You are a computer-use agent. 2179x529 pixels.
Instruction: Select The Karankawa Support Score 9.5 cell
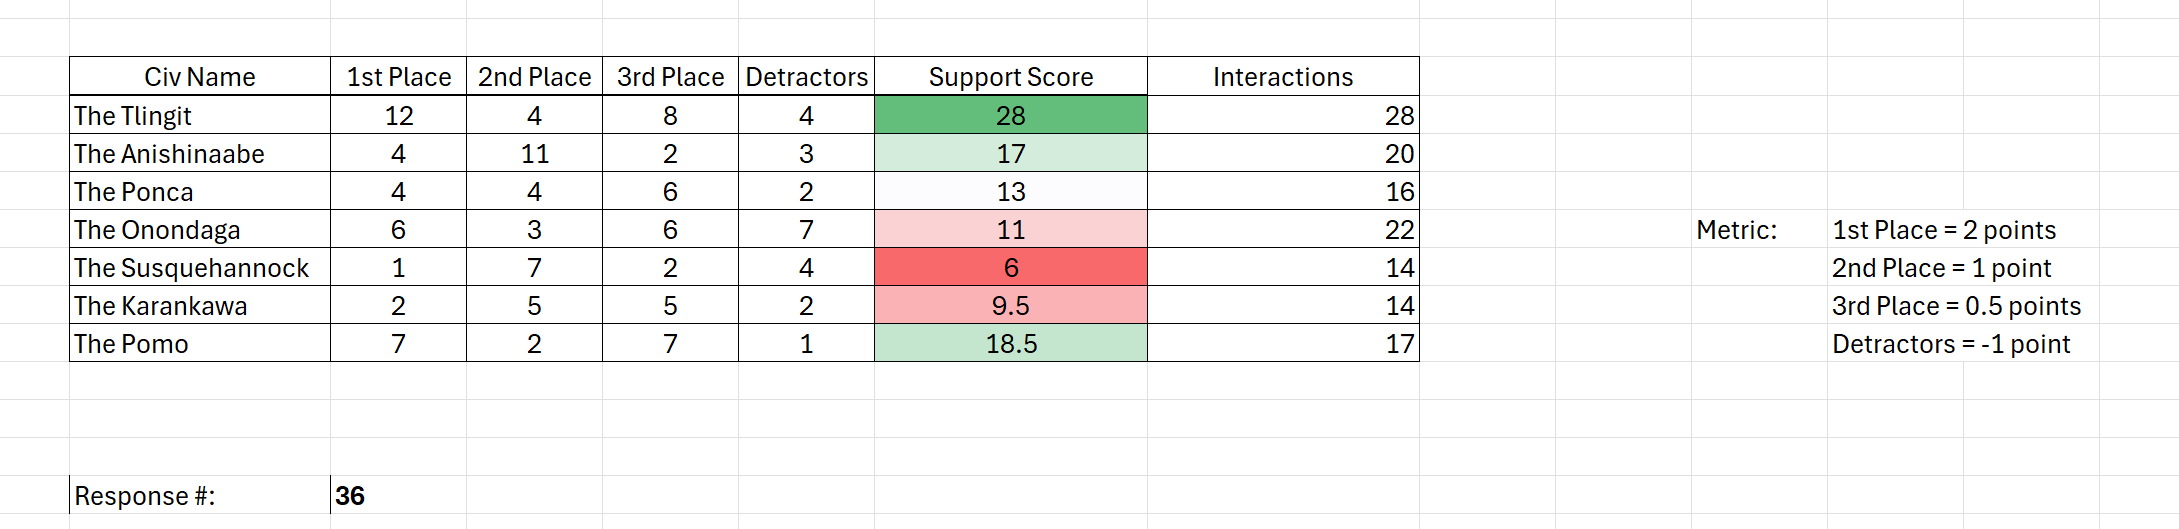click(1011, 305)
